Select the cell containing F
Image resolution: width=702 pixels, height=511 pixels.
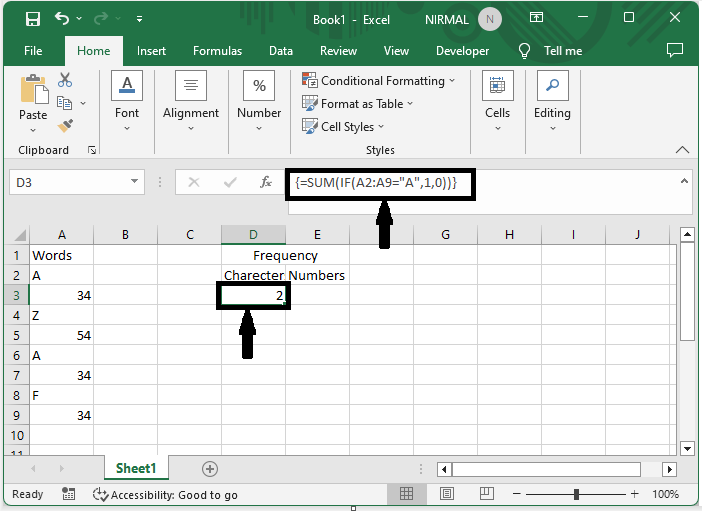click(x=62, y=395)
